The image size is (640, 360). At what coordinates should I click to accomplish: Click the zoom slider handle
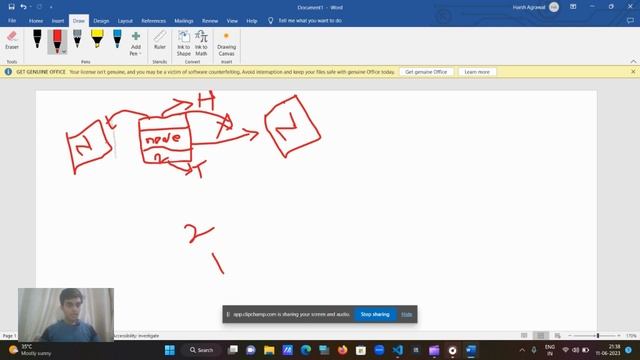[598, 336]
